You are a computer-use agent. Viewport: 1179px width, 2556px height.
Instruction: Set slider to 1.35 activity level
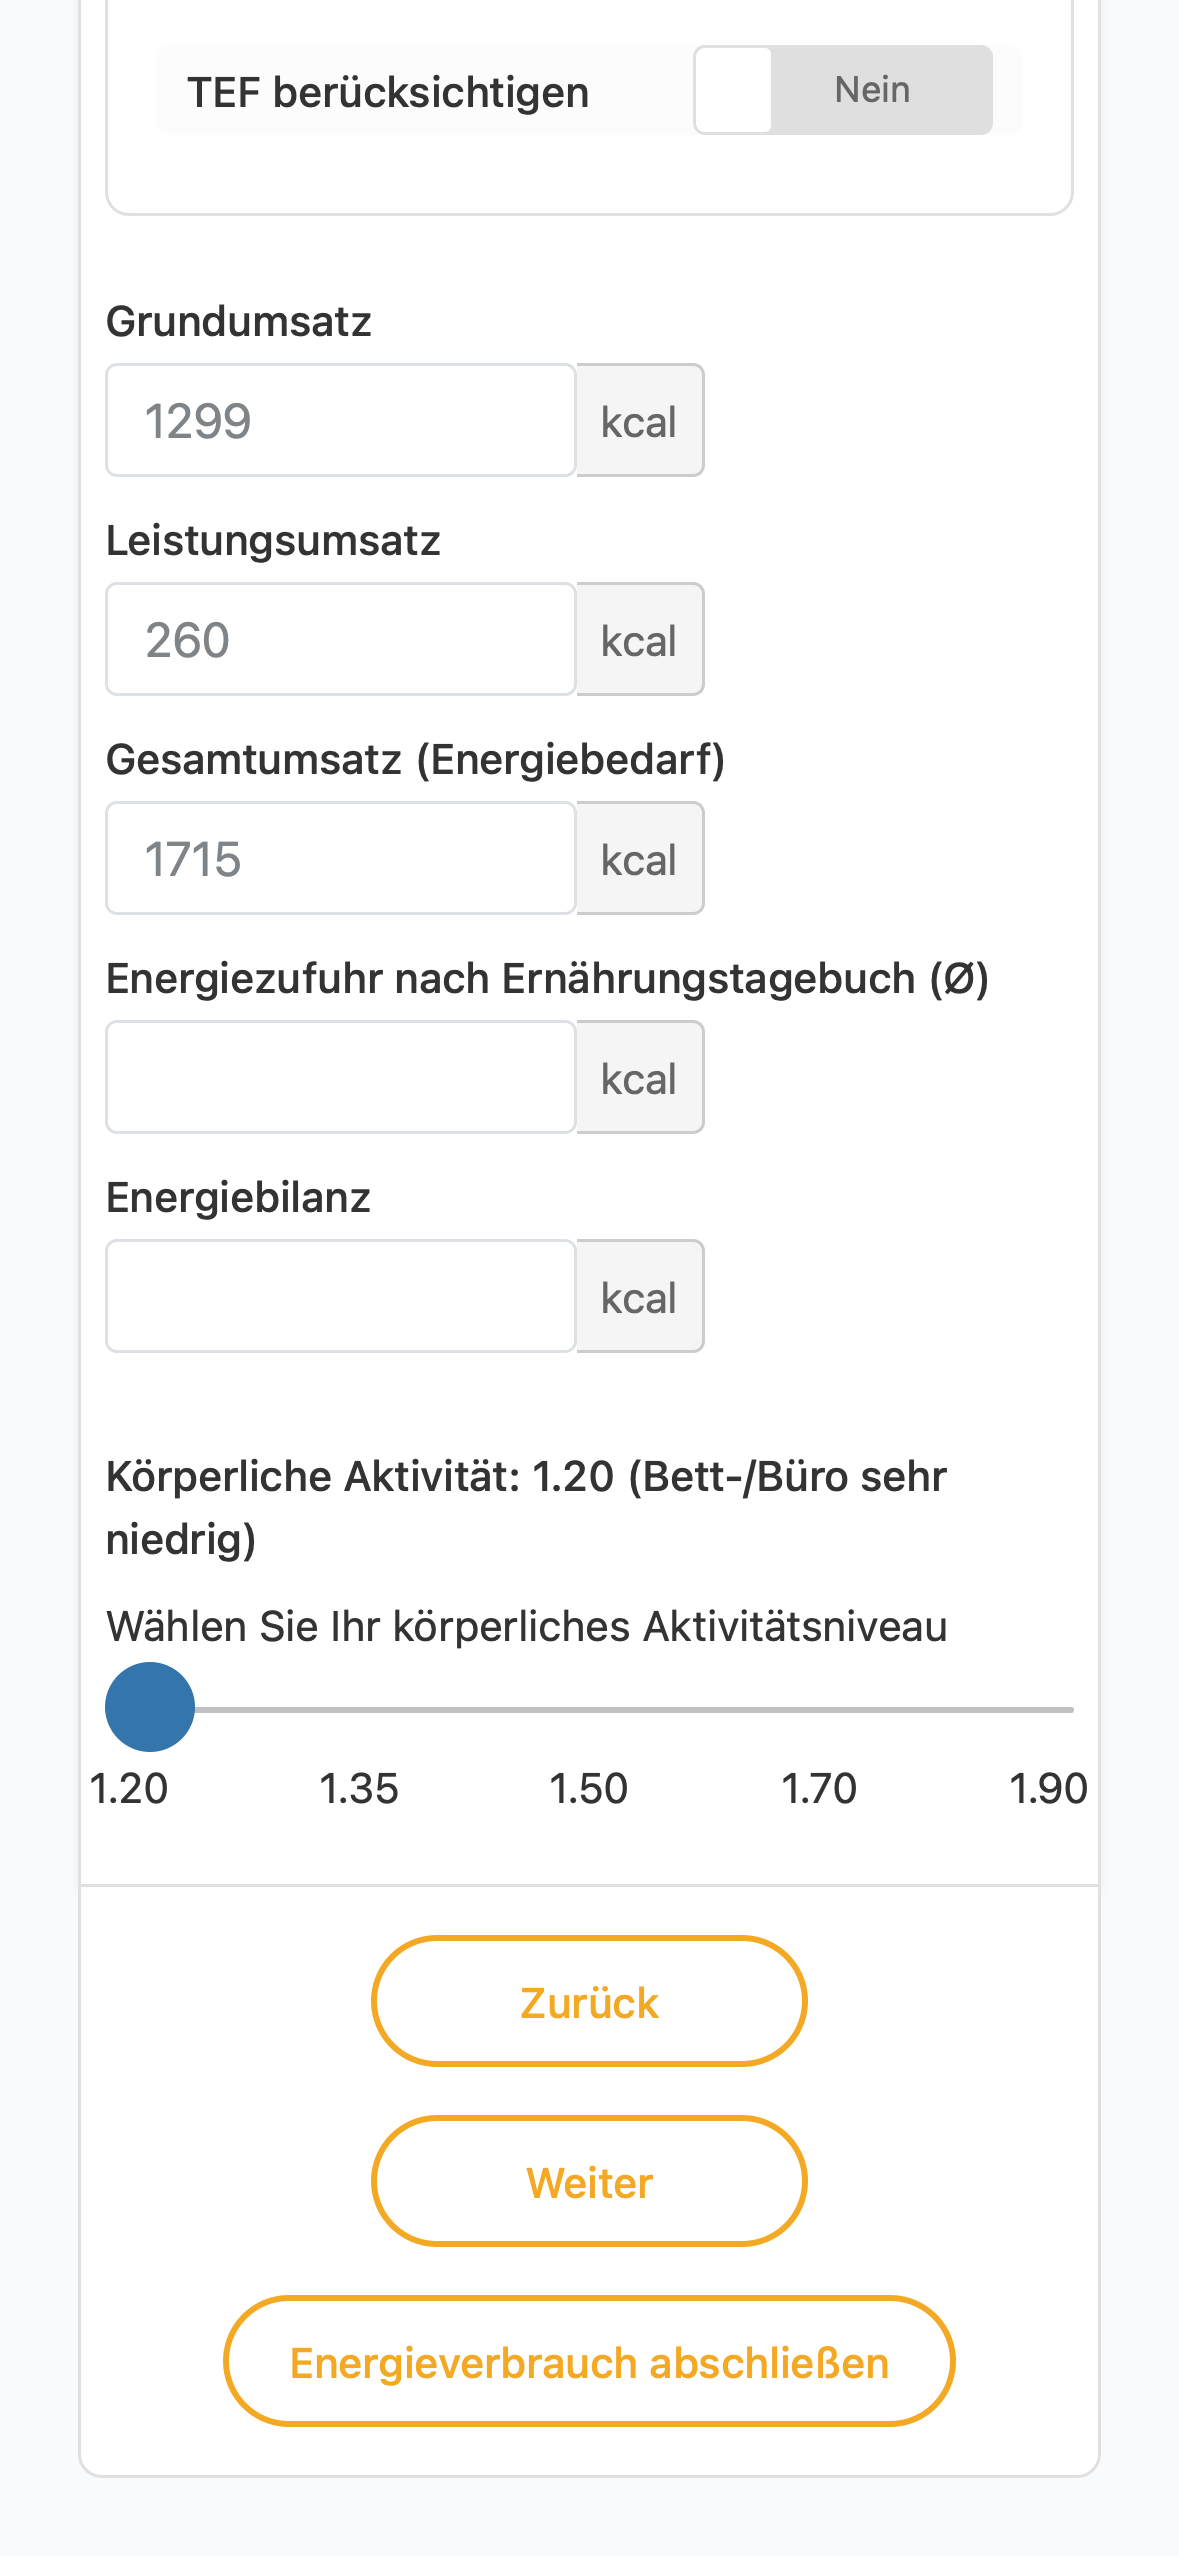pyautogui.click(x=358, y=1709)
